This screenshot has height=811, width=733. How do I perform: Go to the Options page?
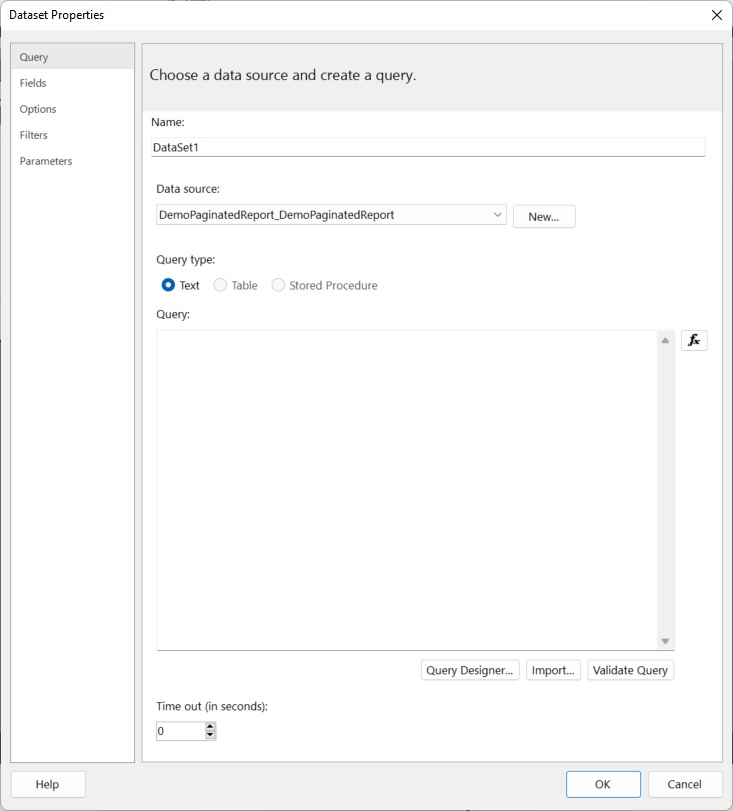tap(38, 109)
